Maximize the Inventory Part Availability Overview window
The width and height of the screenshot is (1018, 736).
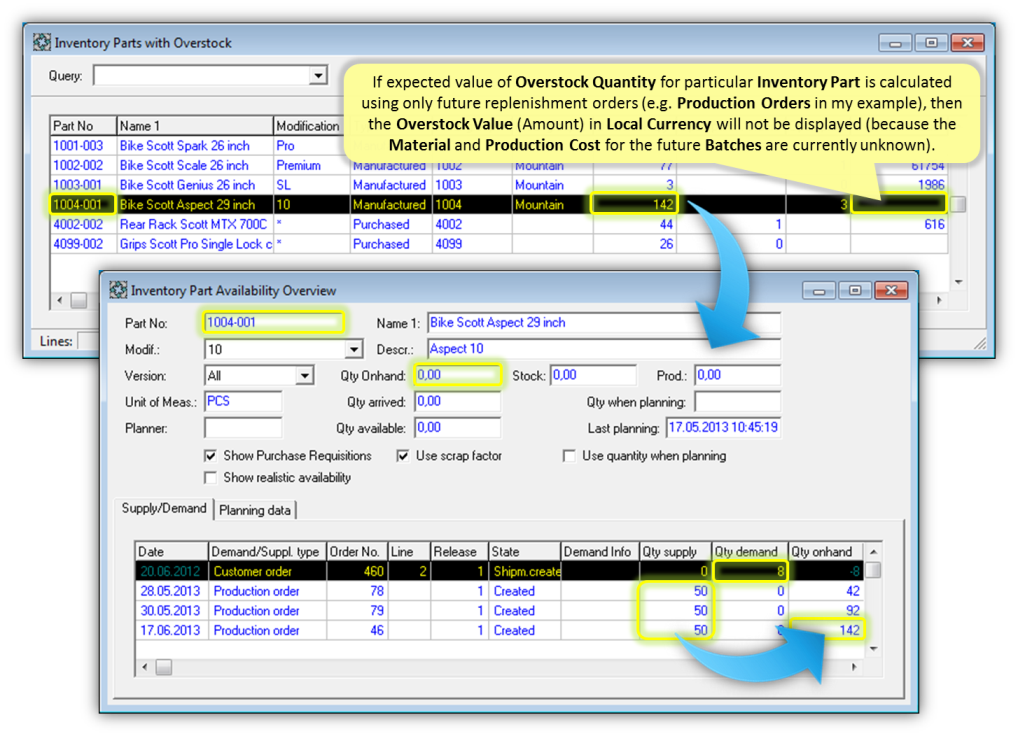tap(855, 290)
